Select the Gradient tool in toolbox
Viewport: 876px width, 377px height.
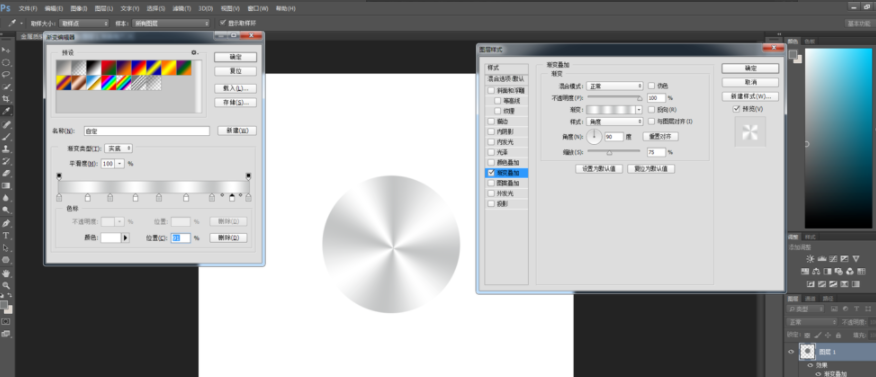tap(7, 185)
